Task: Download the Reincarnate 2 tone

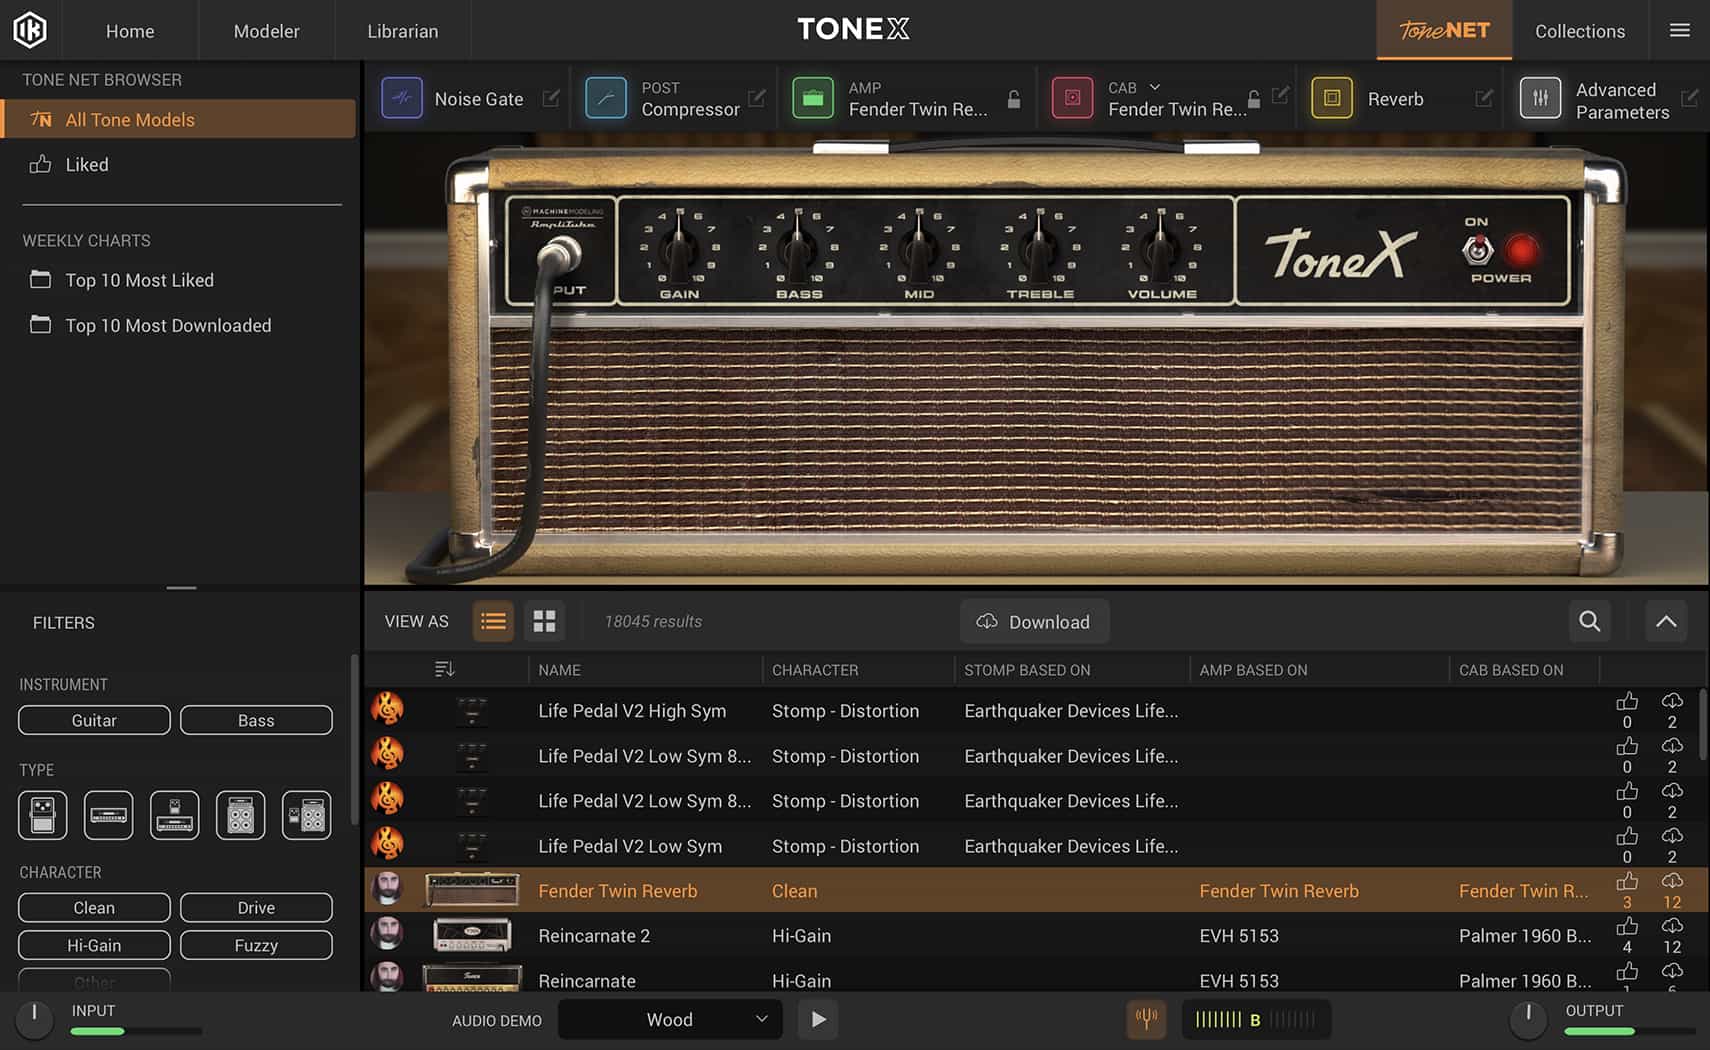Action: pyautogui.click(x=1672, y=926)
